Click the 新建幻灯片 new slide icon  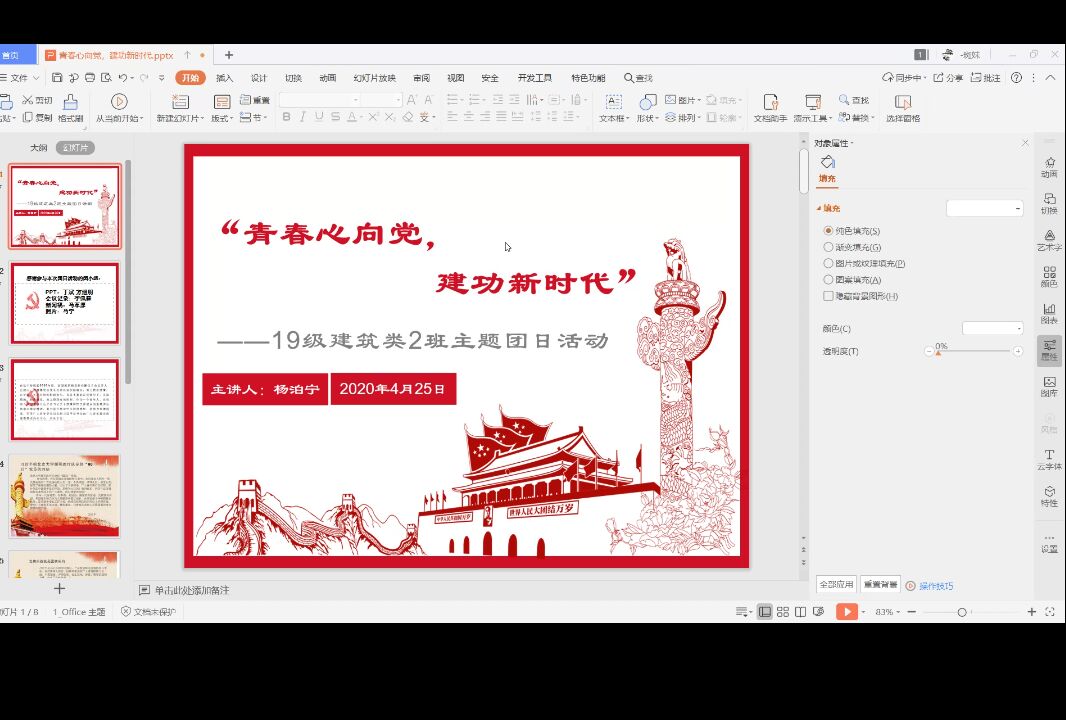pyautogui.click(x=179, y=102)
